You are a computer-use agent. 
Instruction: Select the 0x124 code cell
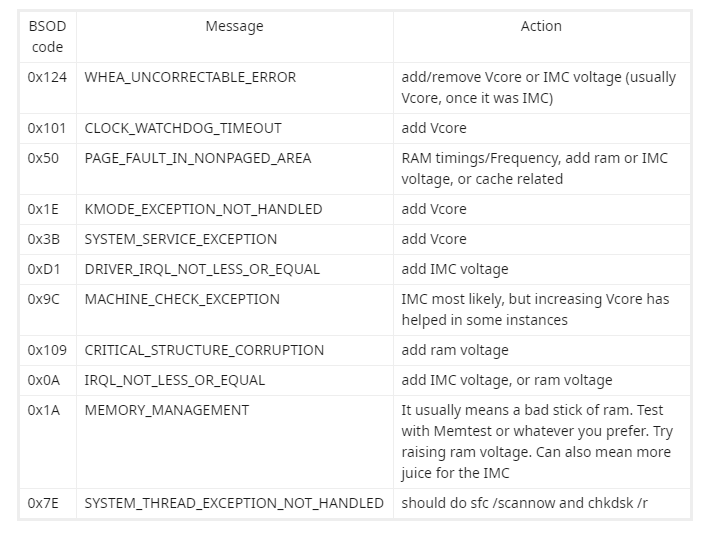pyautogui.click(x=47, y=88)
